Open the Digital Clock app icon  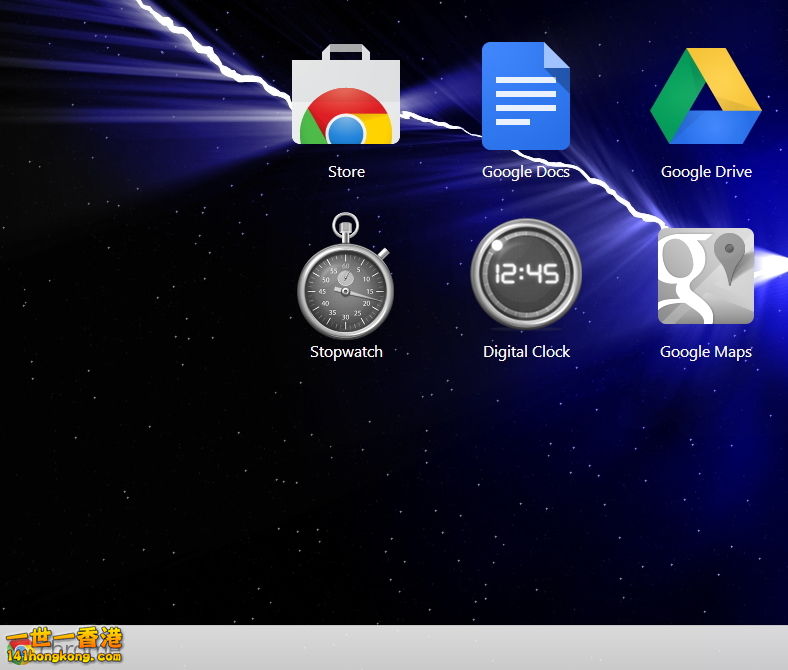click(x=526, y=275)
